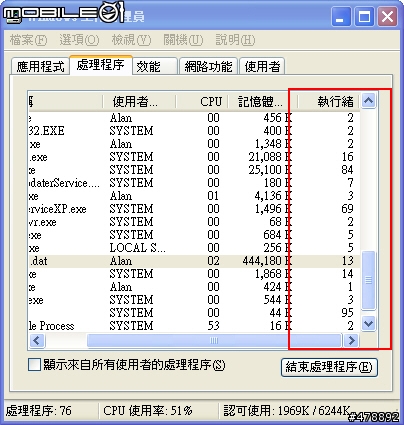The height and width of the screenshot is (425, 404).
Task: Select the vr.exe process row
Action: (x=195, y=222)
